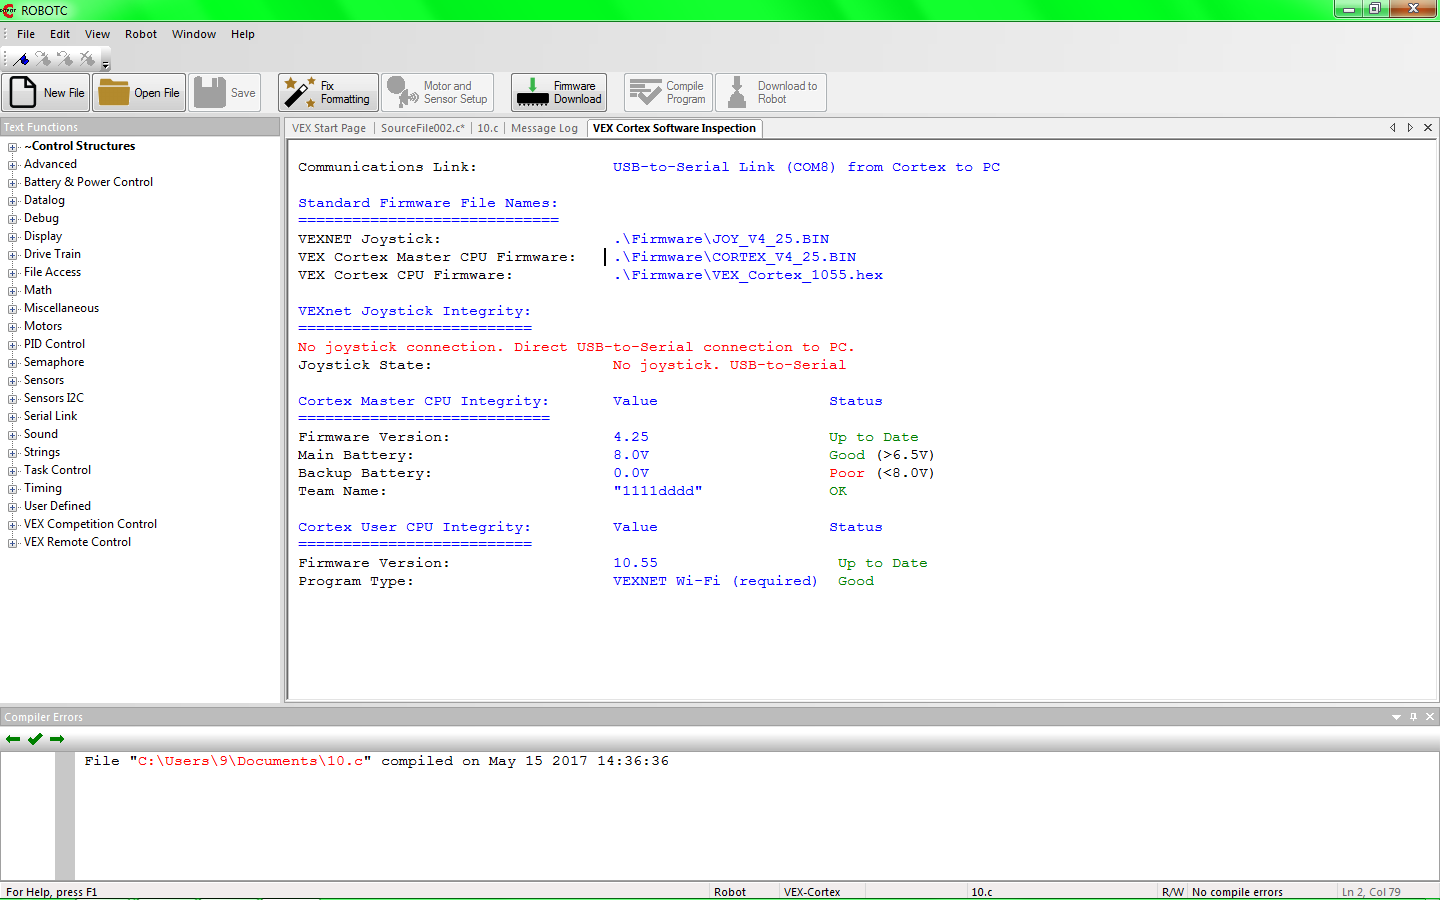The width and height of the screenshot is (1440, 900).
Task: Open Motor and Sensor Setup
Action: click(x=438, y=93)
